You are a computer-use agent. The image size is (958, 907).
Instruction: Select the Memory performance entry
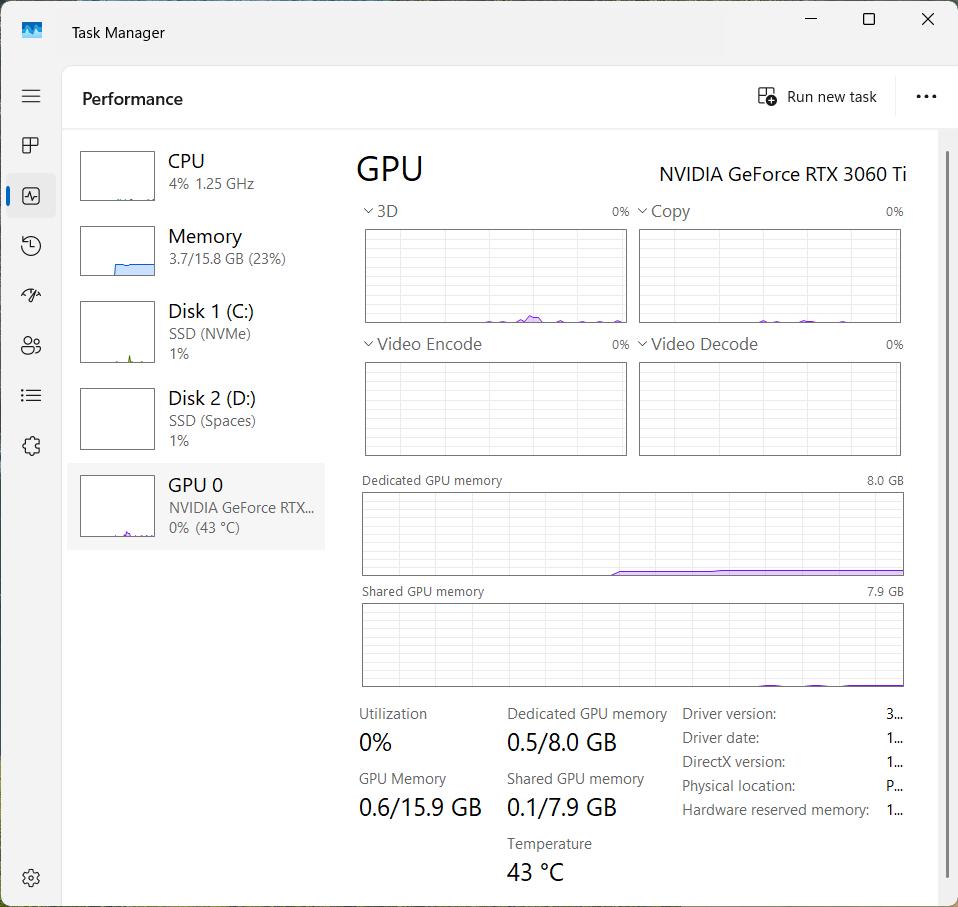(196, 251)
